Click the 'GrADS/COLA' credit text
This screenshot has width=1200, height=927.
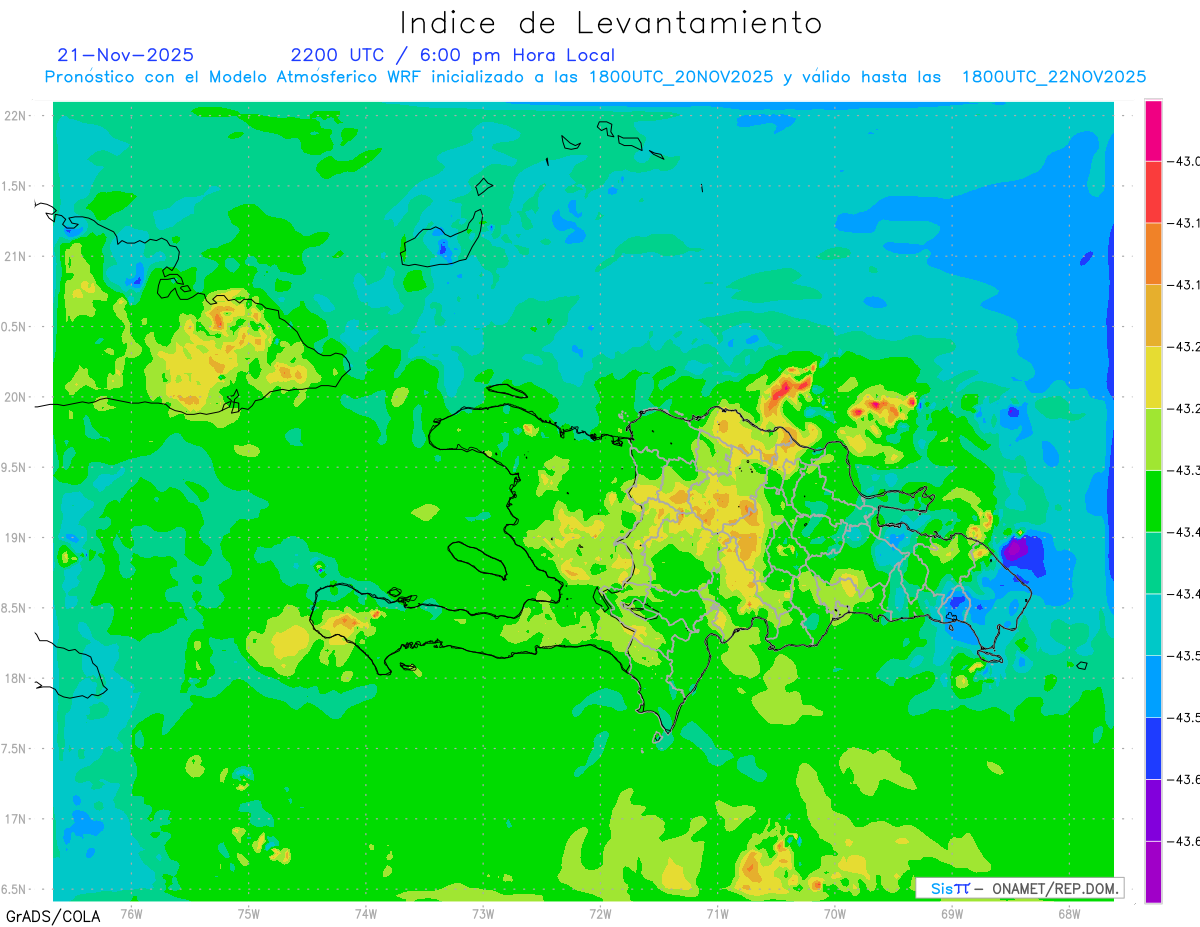coord(53,916)
